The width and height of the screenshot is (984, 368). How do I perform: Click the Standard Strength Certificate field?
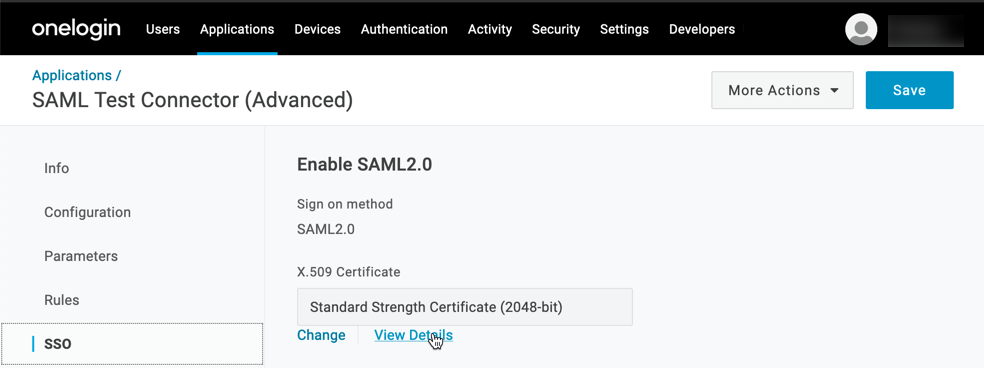(x=464, y=307)
